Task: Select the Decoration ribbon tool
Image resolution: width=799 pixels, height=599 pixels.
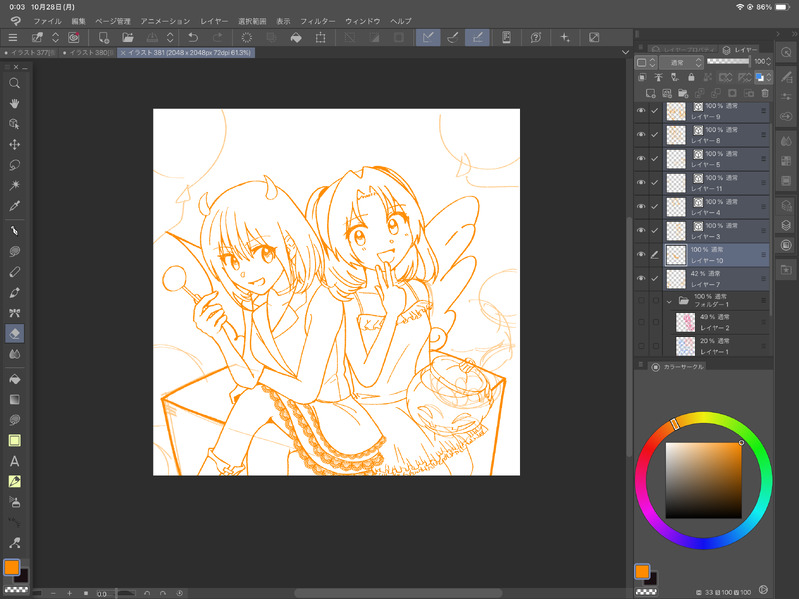Action: click(x=14, y=313)
